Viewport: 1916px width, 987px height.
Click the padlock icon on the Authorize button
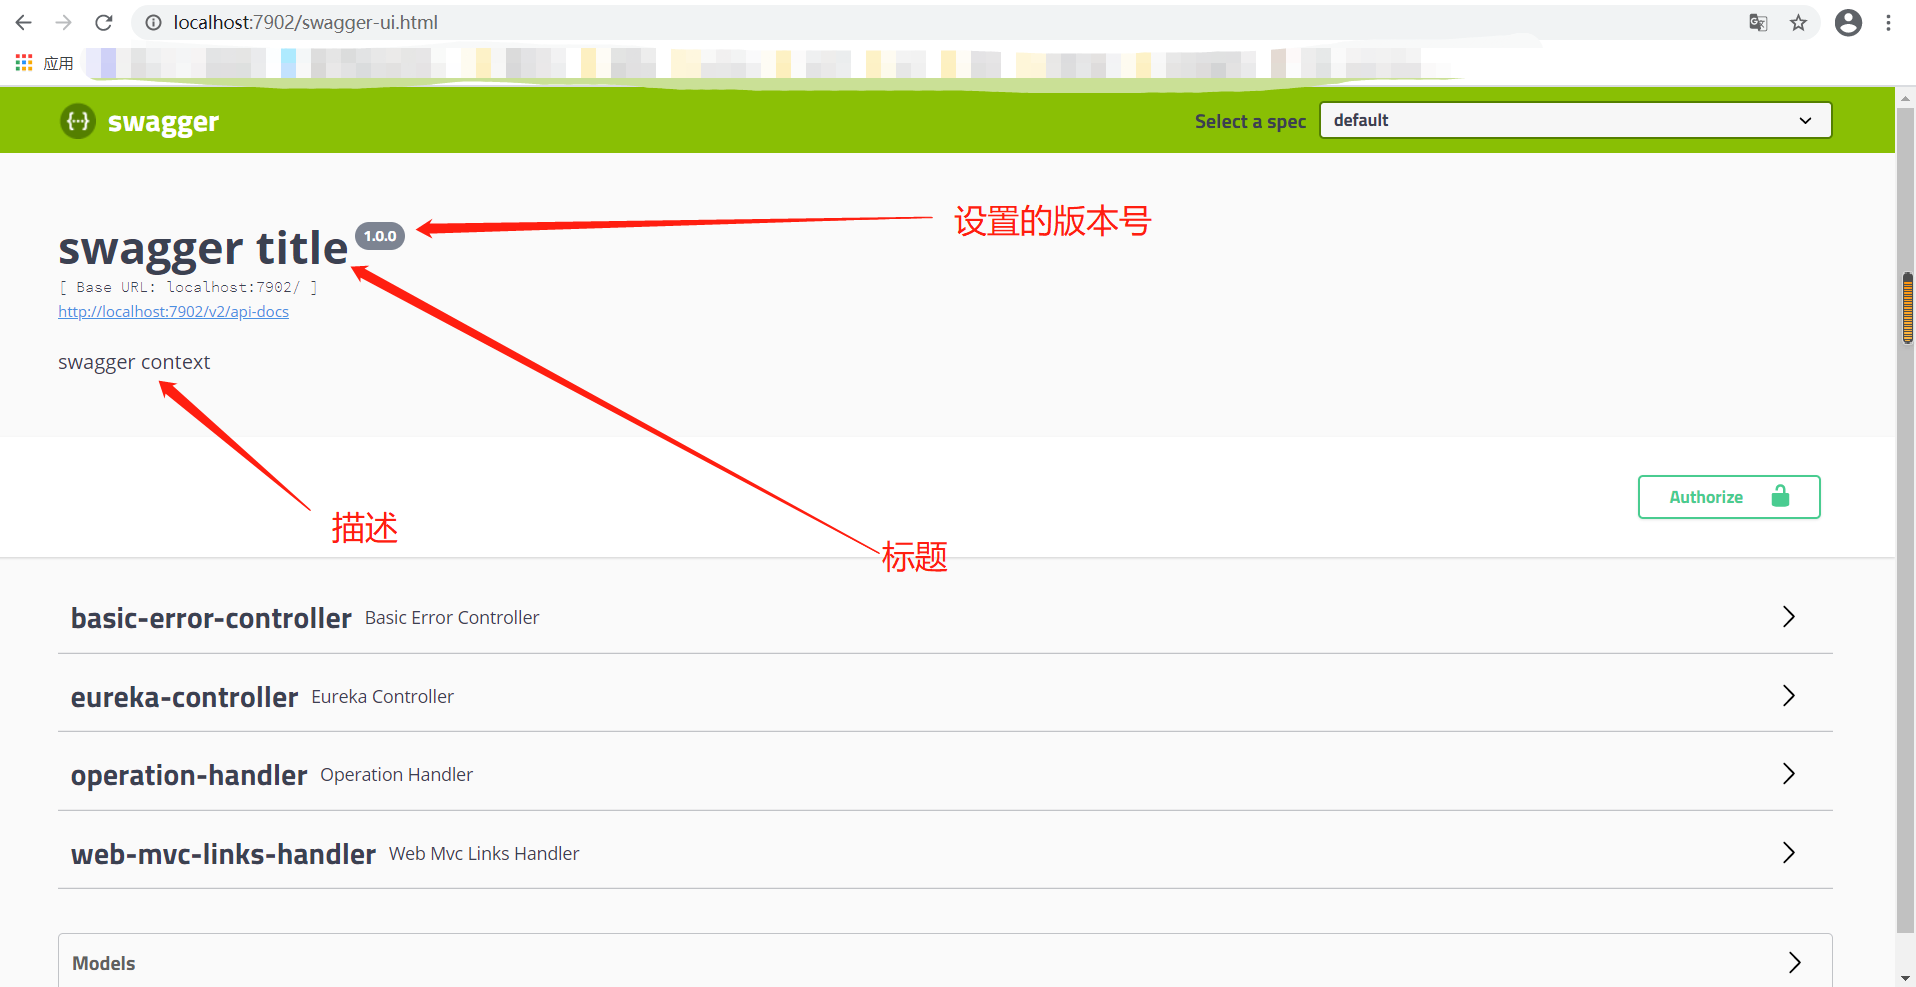[x=1781, y=496]
